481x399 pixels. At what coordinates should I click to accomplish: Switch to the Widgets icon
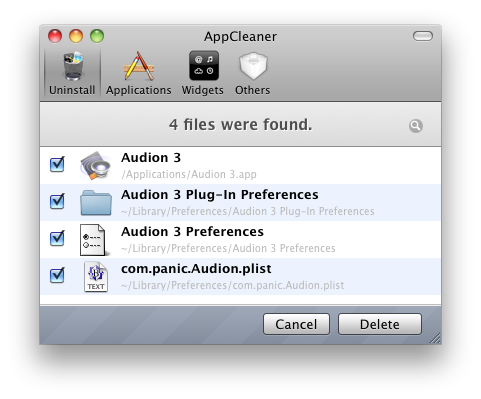pyautogui.click(x=204, y=66)
